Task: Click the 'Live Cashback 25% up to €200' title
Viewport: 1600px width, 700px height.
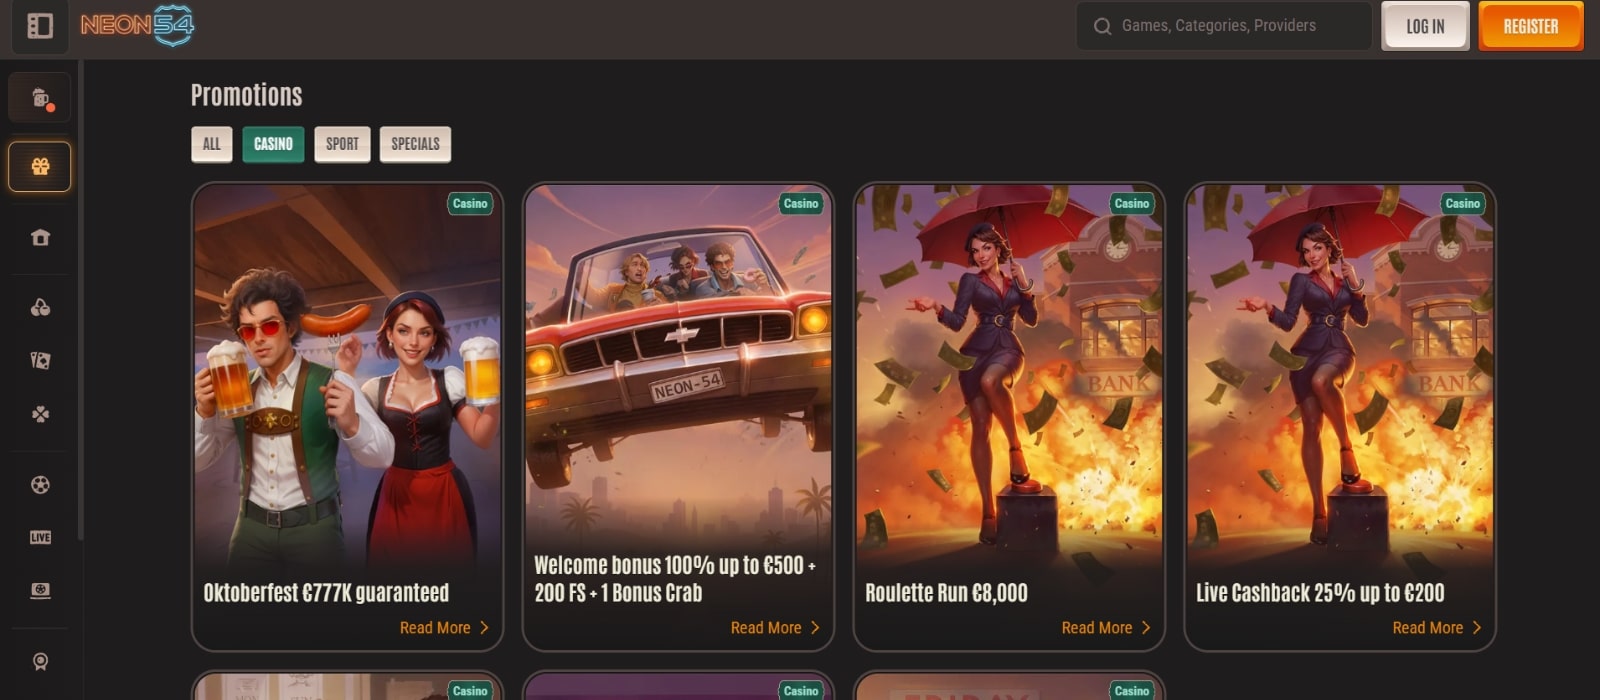Action: 1320,593
